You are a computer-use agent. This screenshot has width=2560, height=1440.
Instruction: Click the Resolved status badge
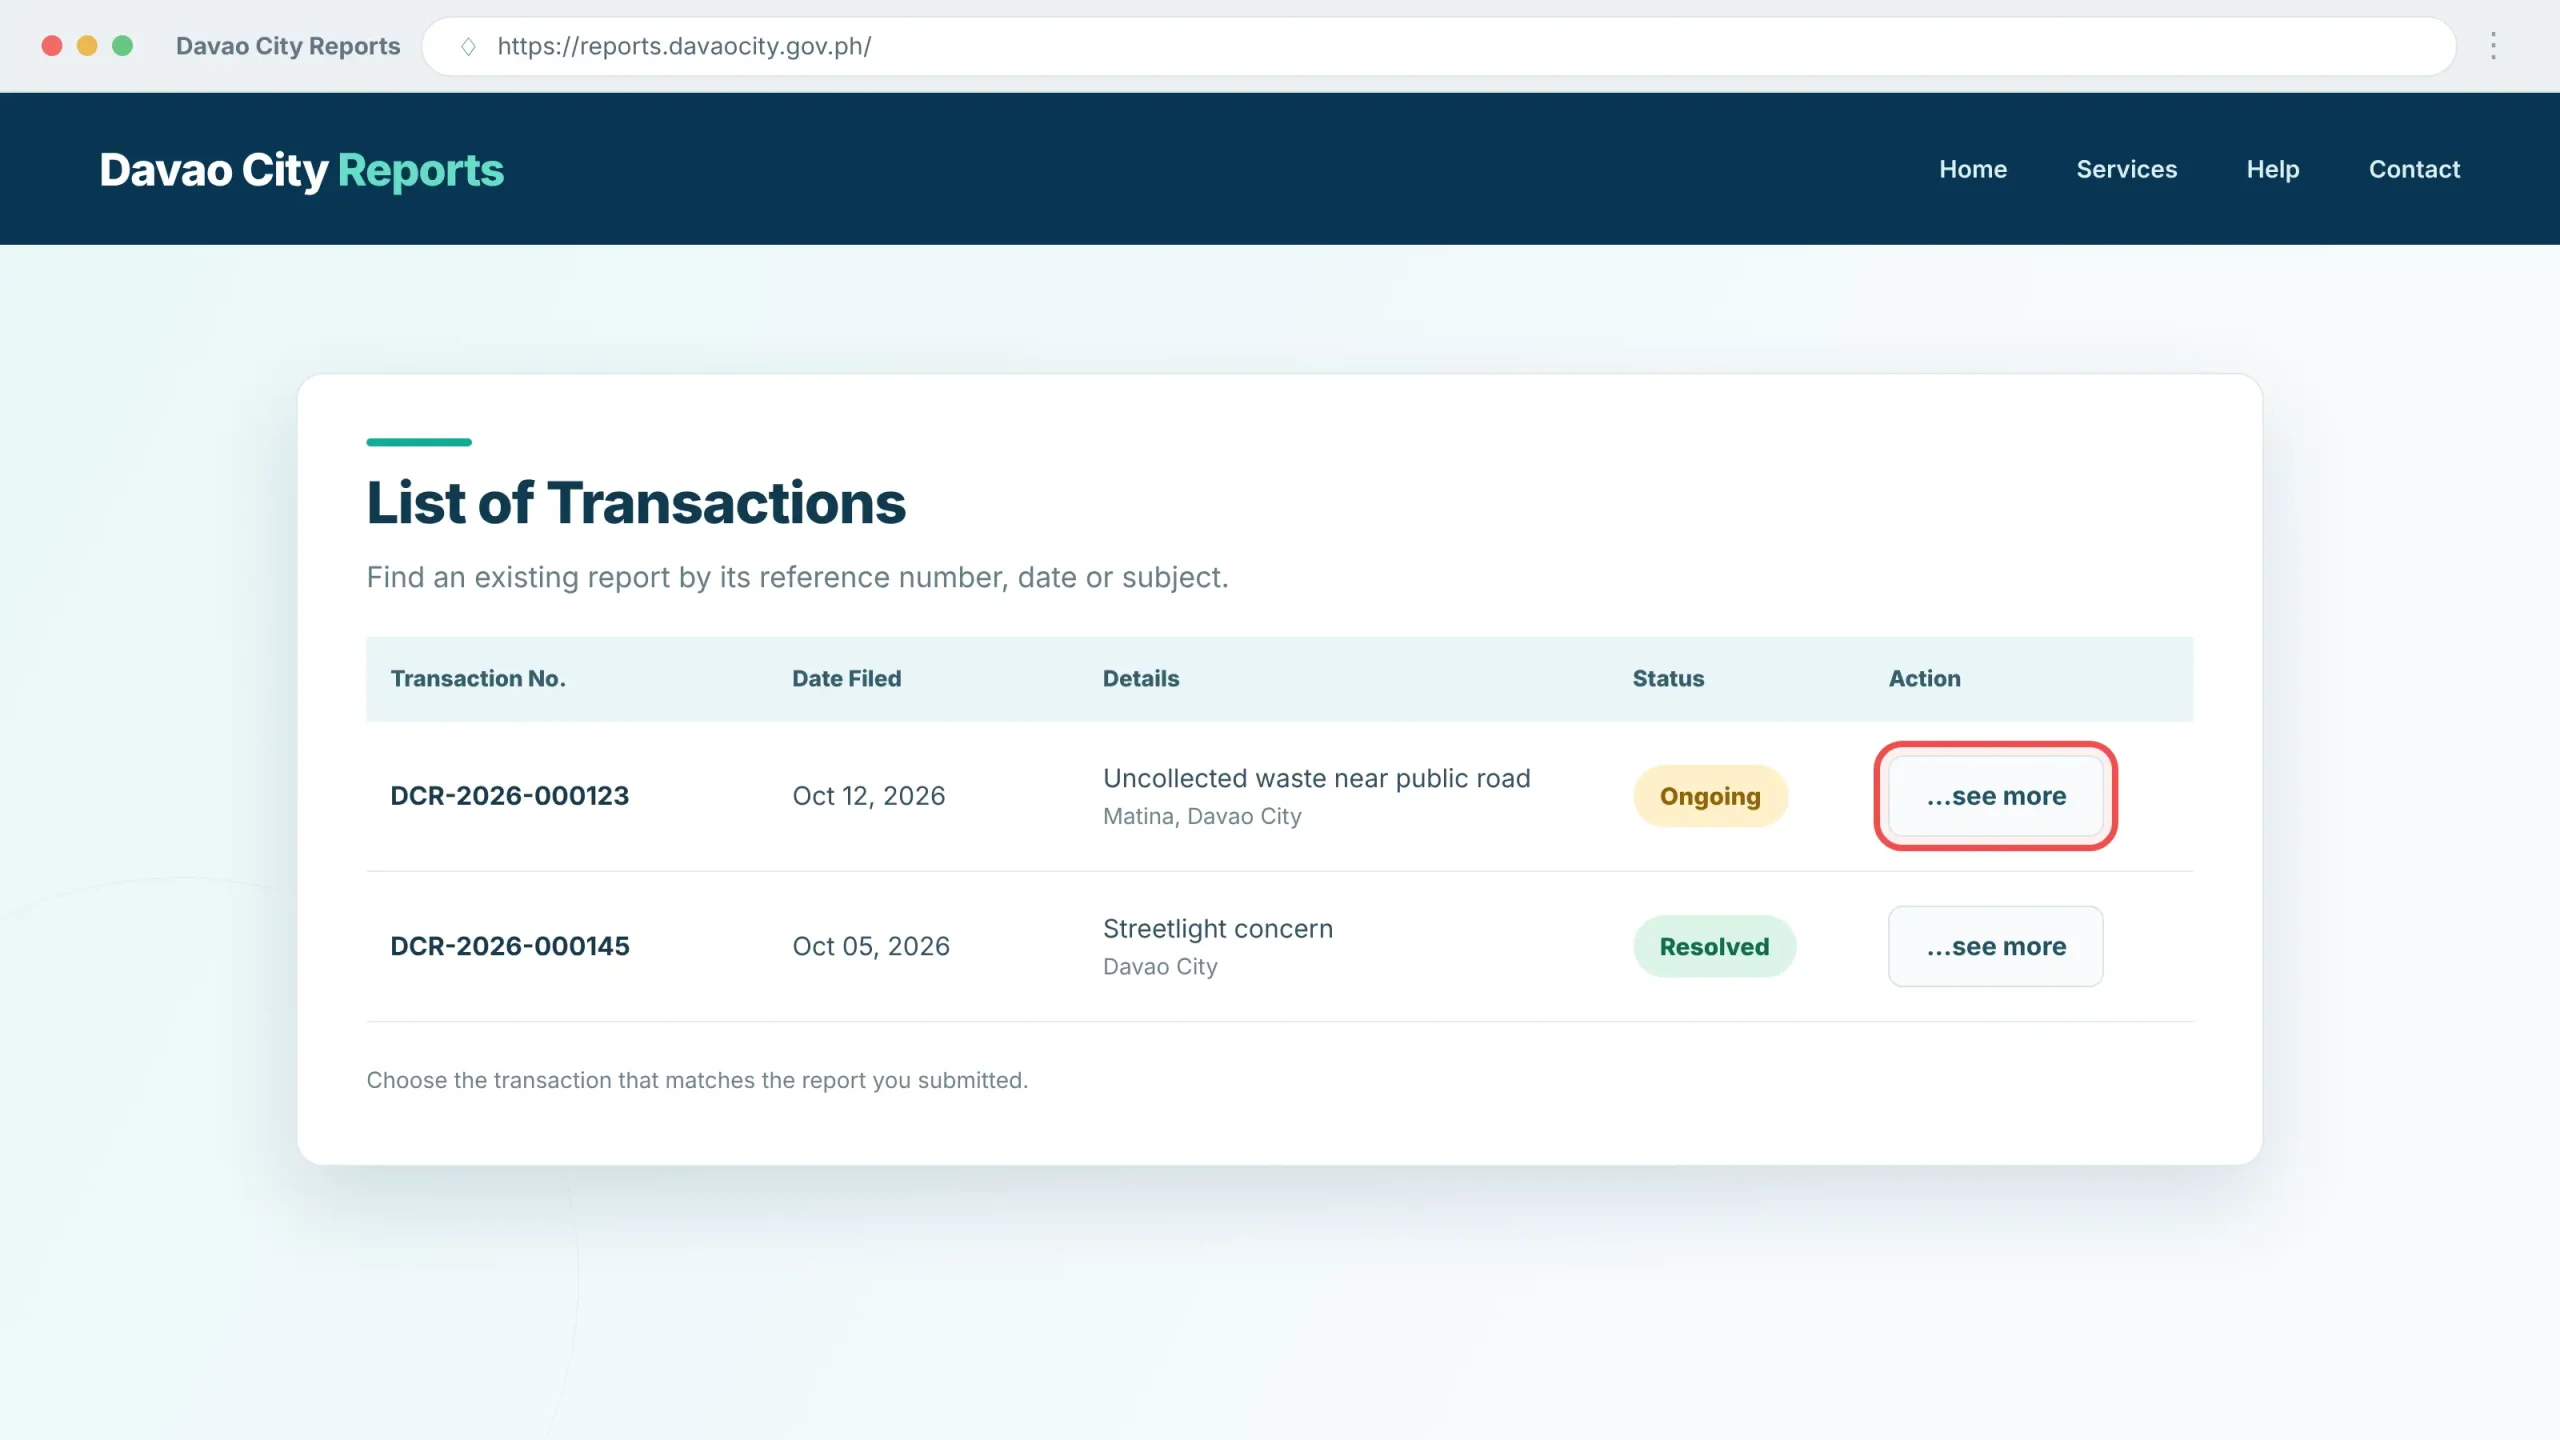pos(1714,946)
